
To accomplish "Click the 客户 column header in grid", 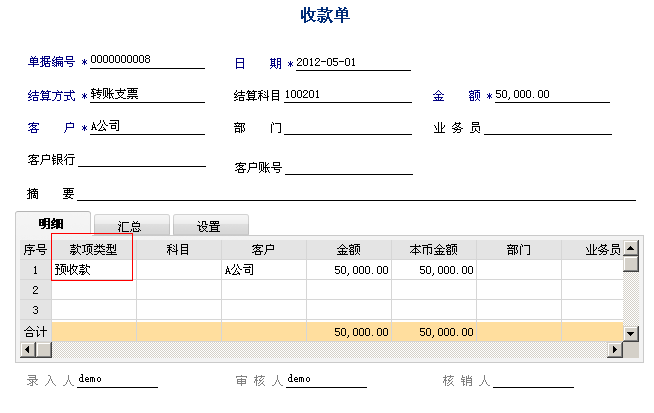I will (264, 249).
